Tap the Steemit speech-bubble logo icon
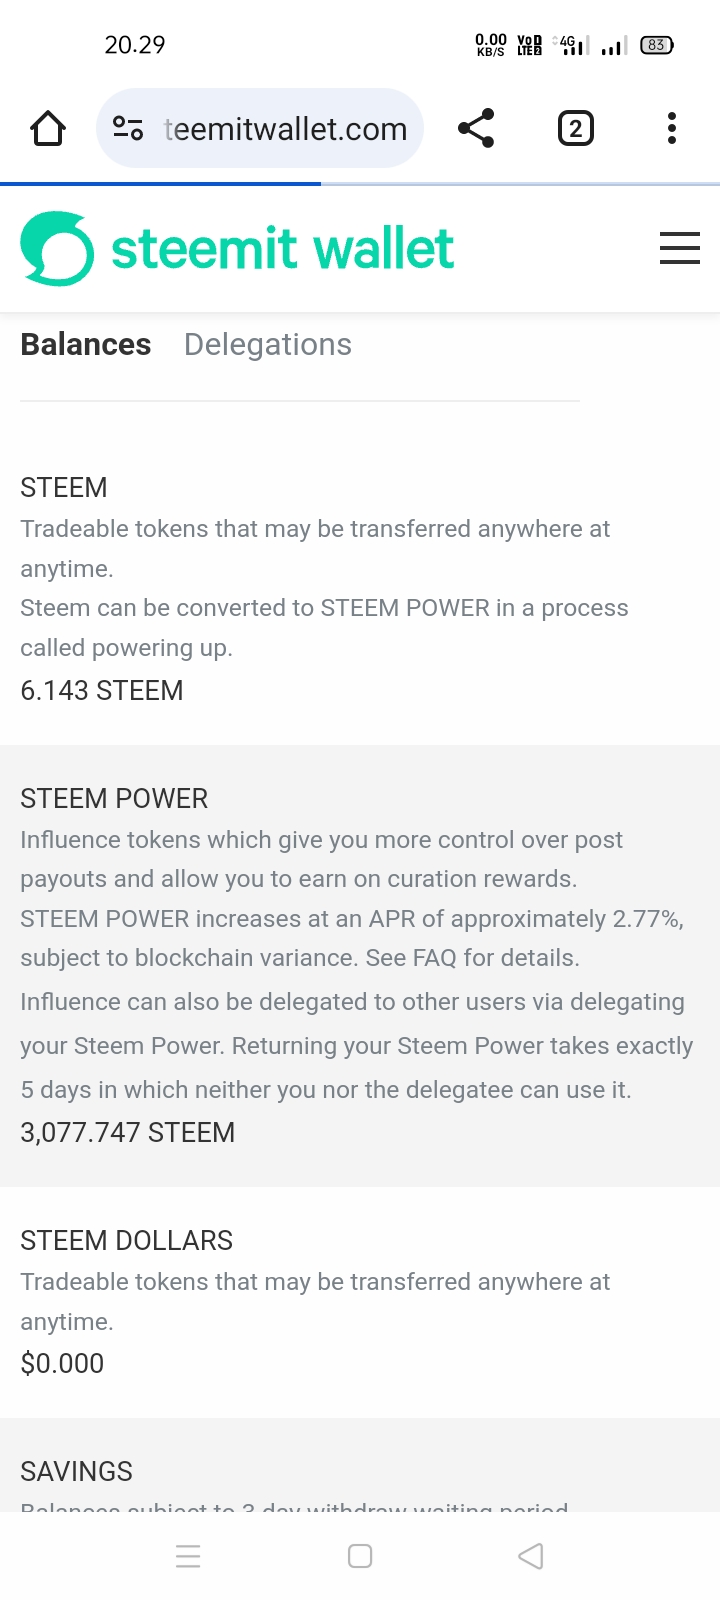720x1600 pixels. point(57,249)
